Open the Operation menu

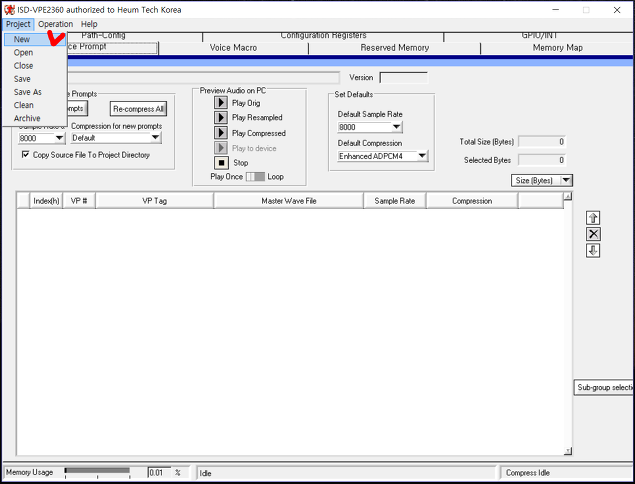coord(55,24)
